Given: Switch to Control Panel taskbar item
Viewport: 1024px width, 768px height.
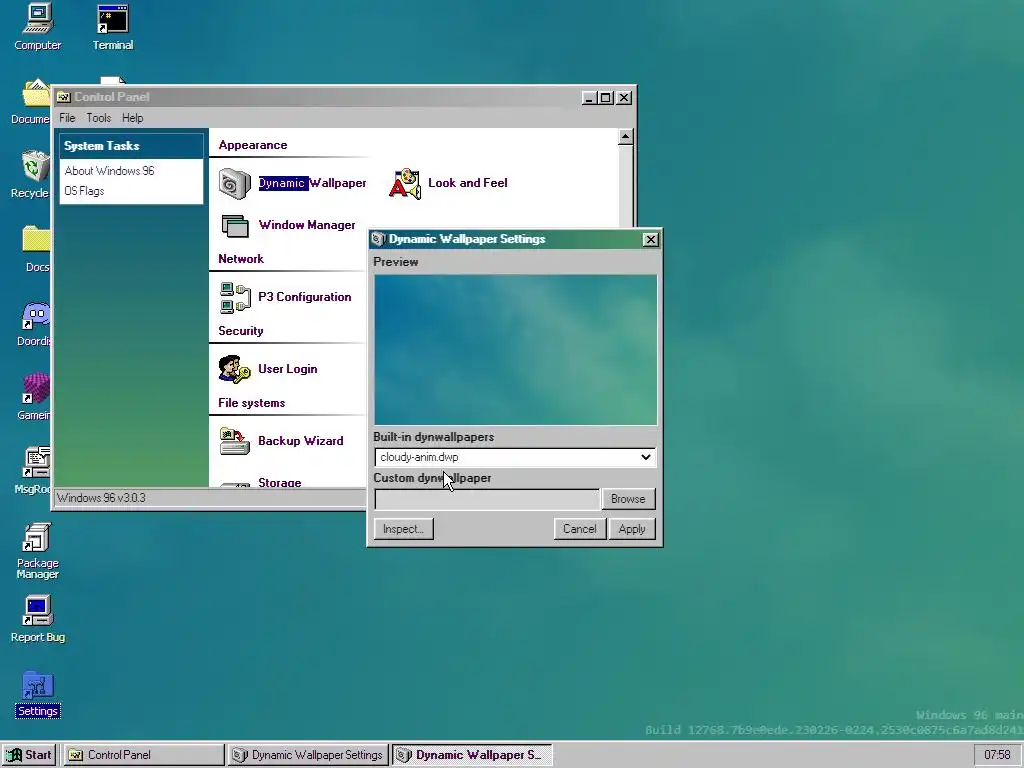Looking at the screenshot, I should pos(143,755).
